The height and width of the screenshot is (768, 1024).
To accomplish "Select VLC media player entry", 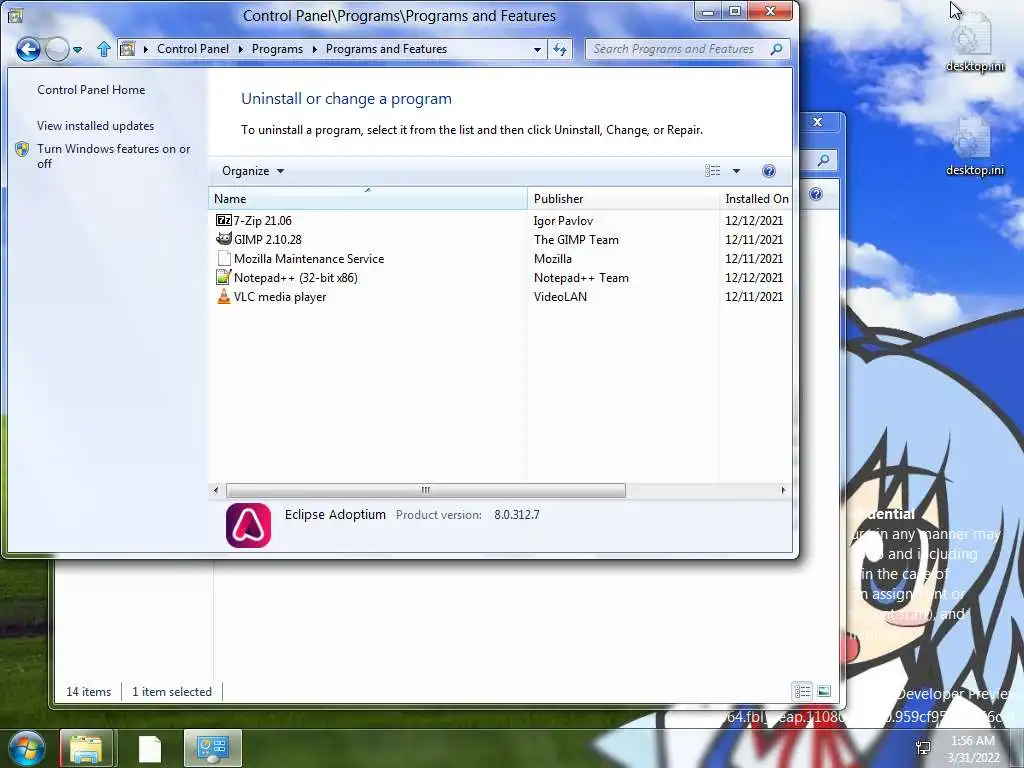I will click(280, 296).
